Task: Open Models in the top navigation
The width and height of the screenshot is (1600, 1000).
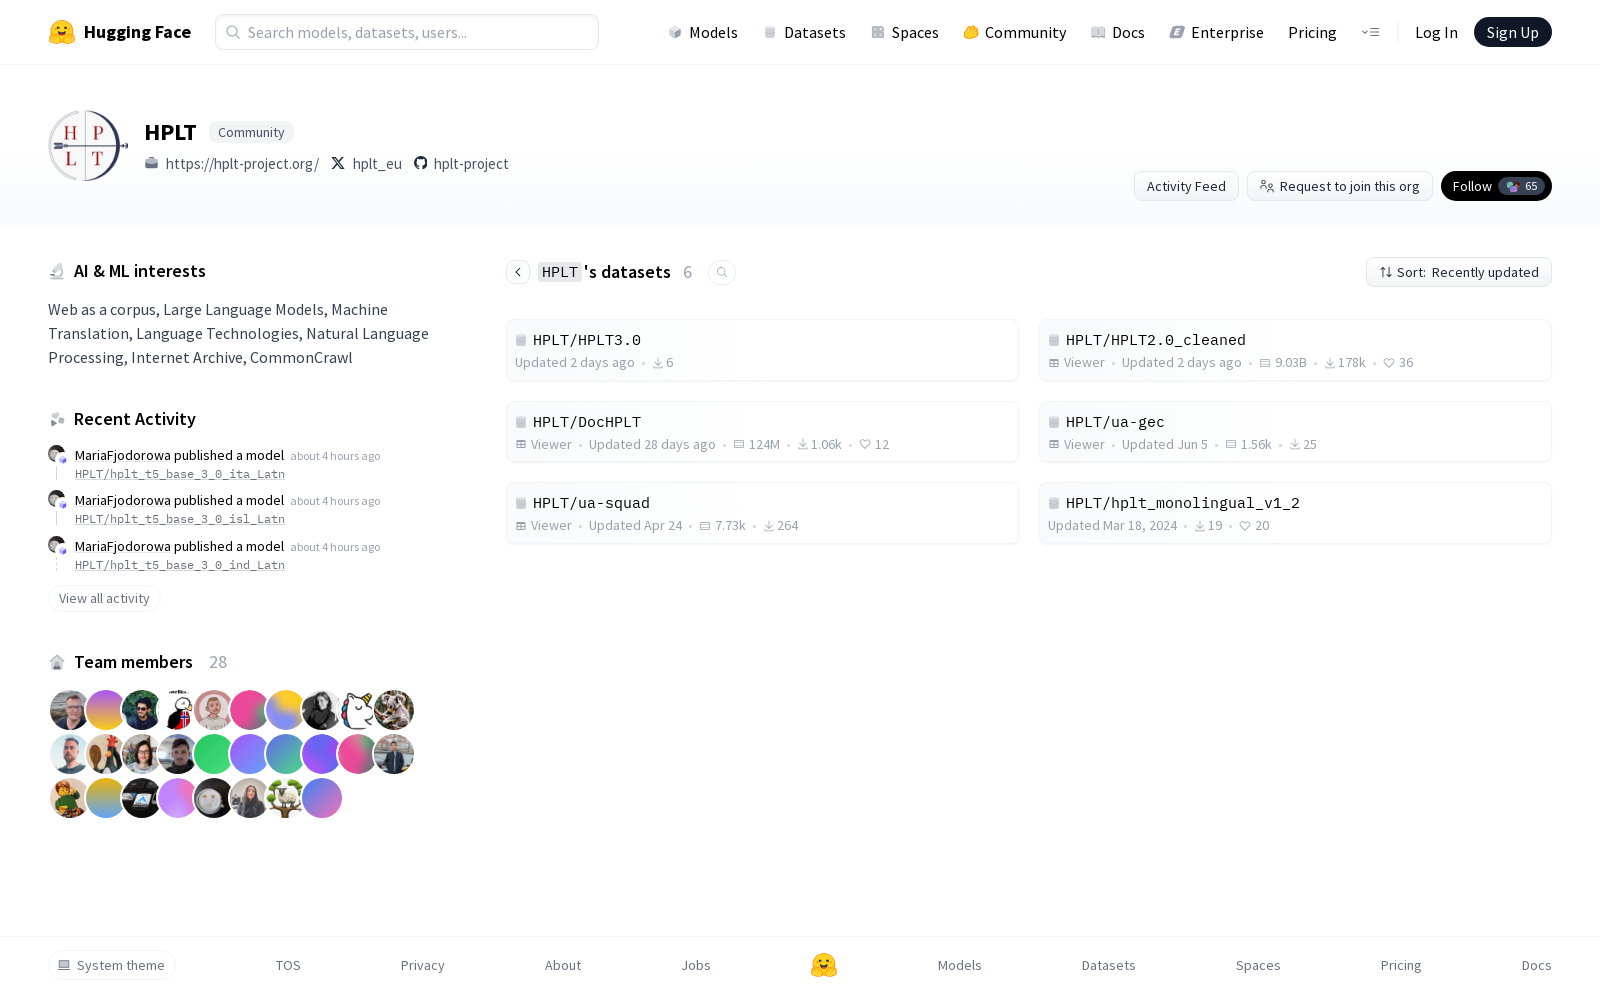Action: tap(703, 32)
